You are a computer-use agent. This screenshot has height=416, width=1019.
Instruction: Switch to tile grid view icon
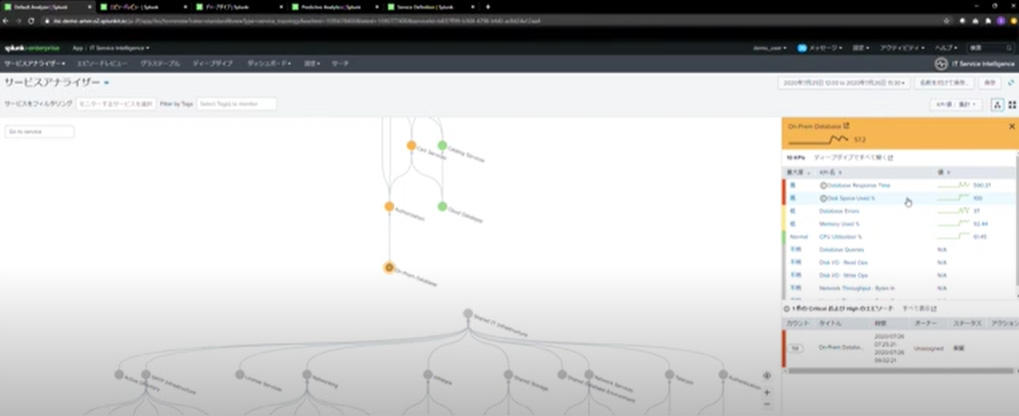[x=1012, y=104]
